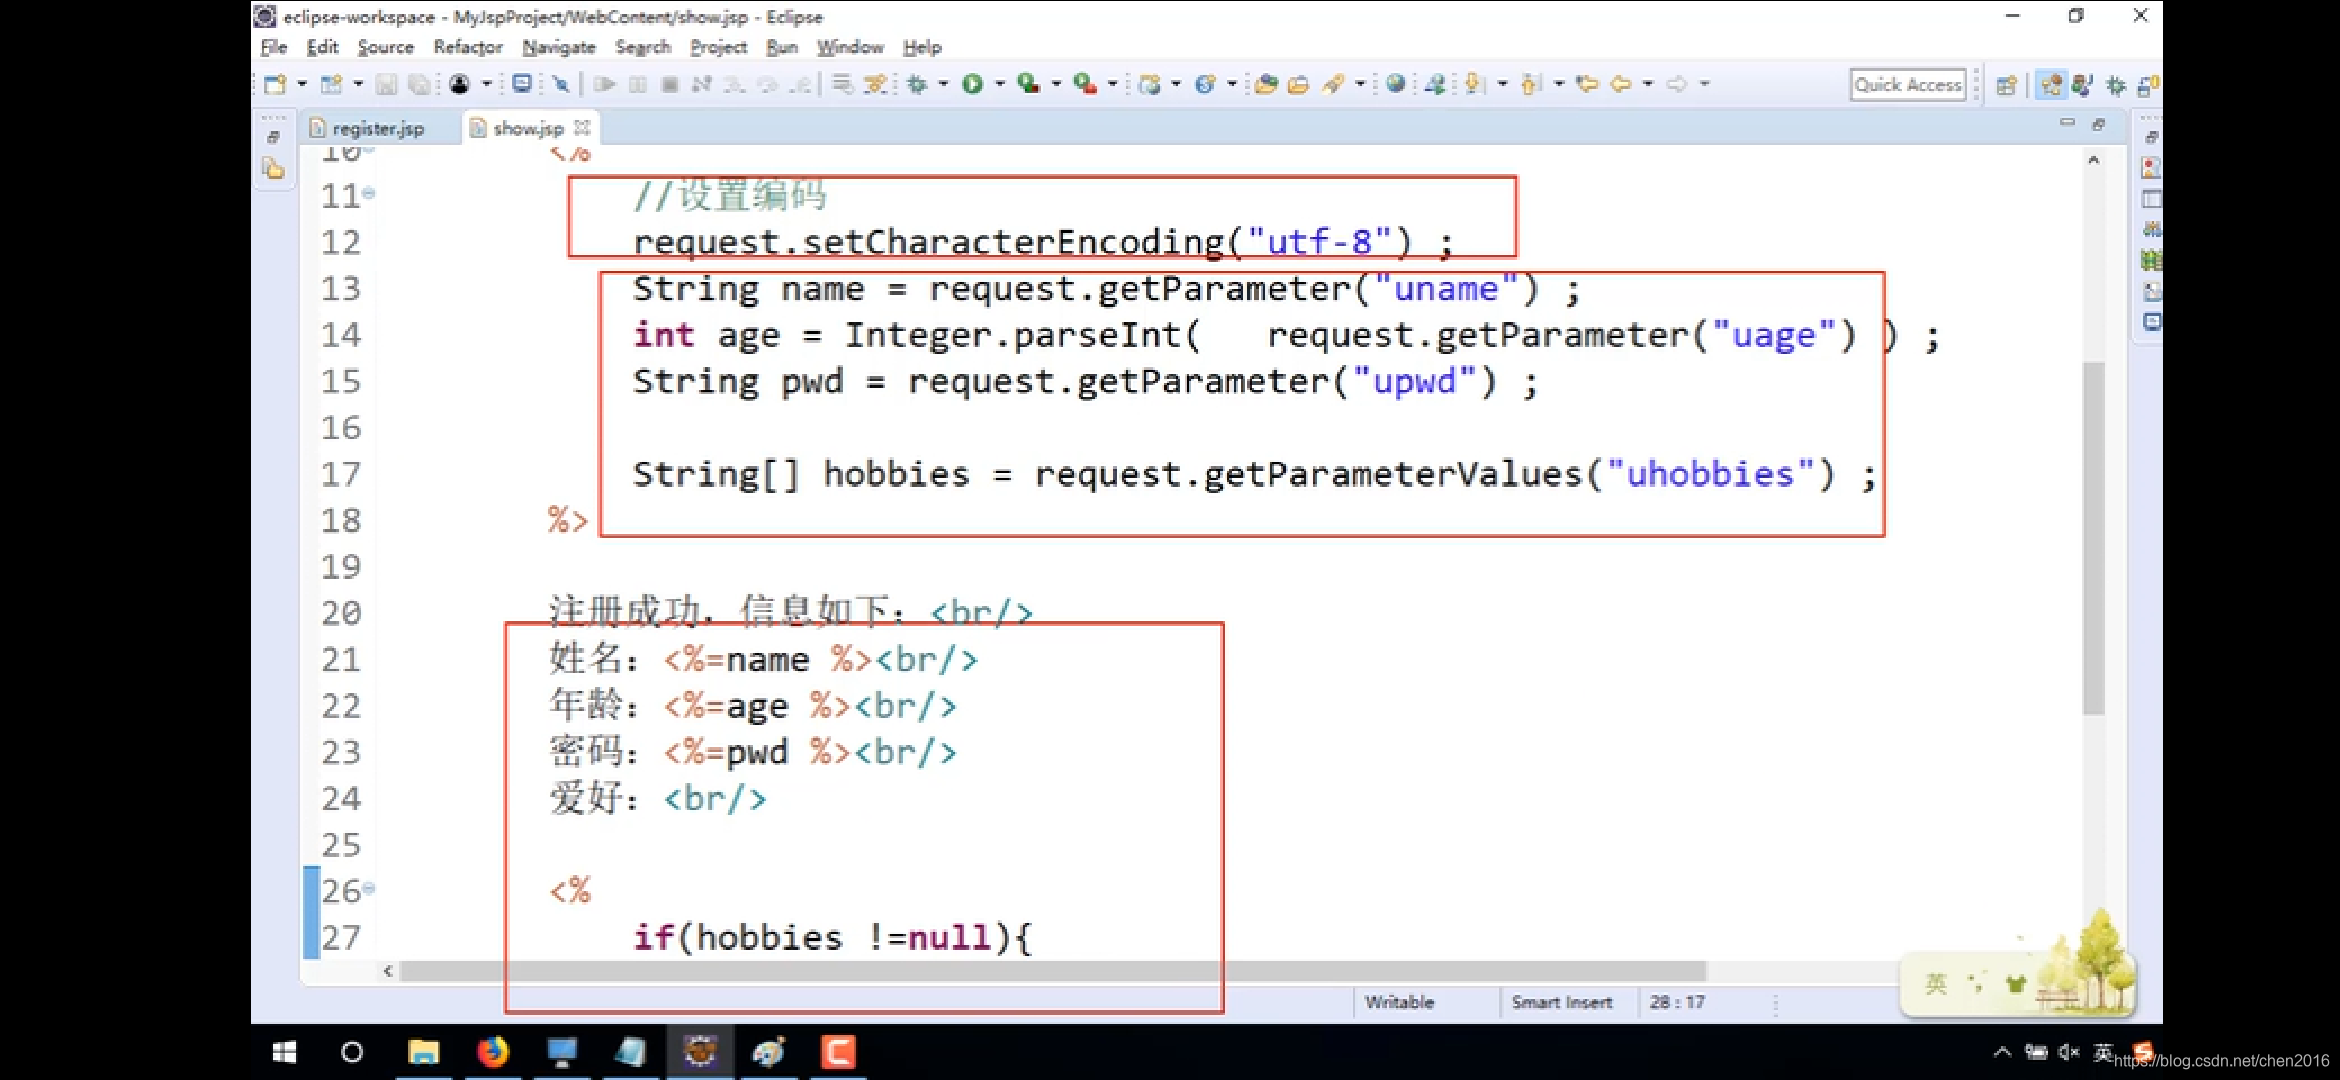Open the Debug icon dropdown arrow
The image size is (2340, 1080).
(x=943, y=85)
